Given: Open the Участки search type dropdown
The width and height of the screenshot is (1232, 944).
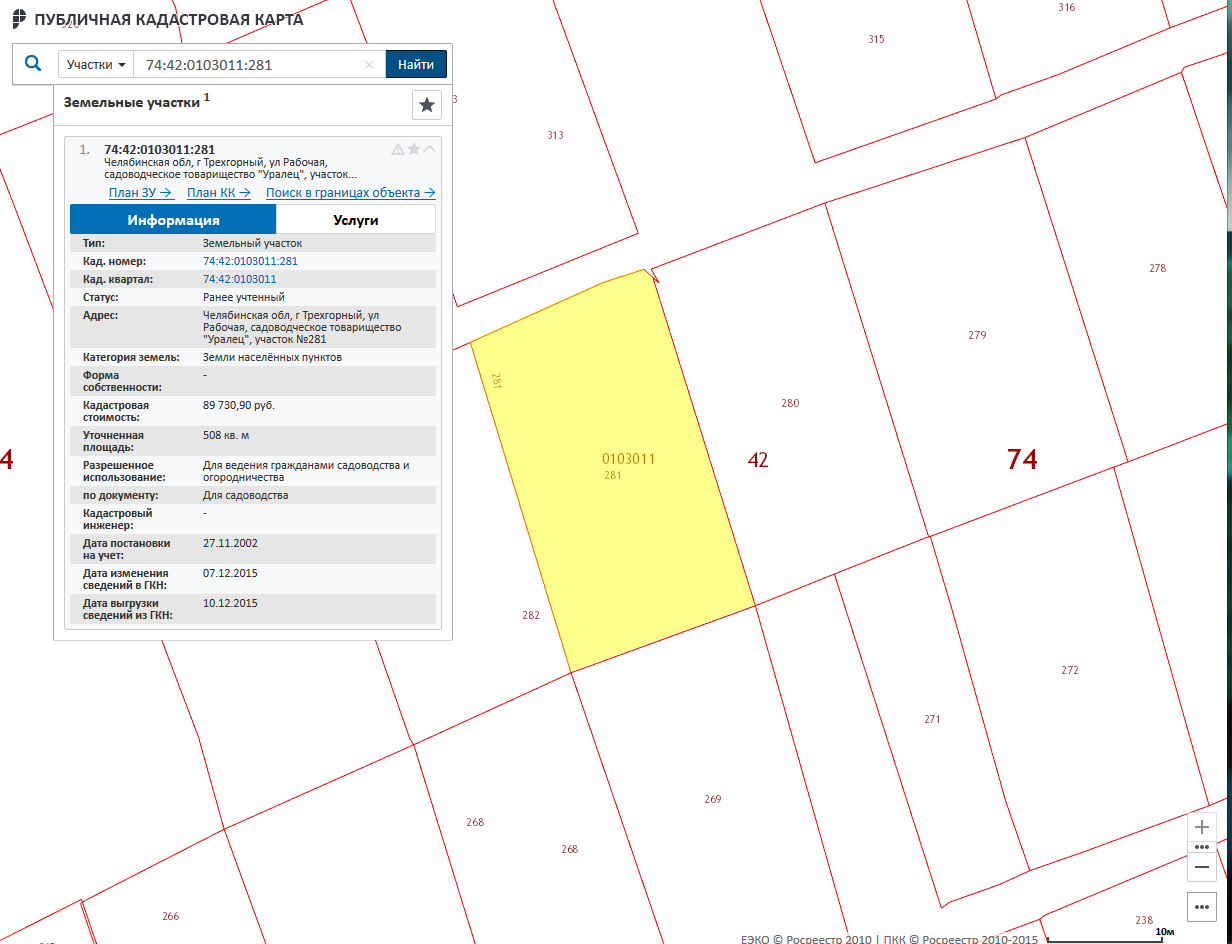Looking at the screenshot, I should click(x=96, y=65).
